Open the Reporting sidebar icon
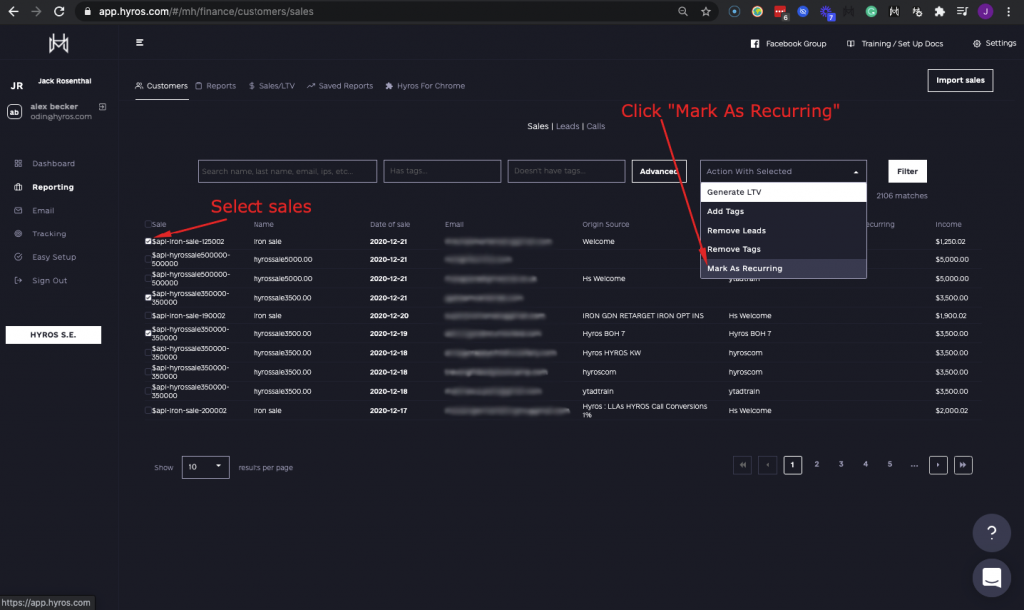The height and width of the screenshot is (610, 1024). [18, 187]
